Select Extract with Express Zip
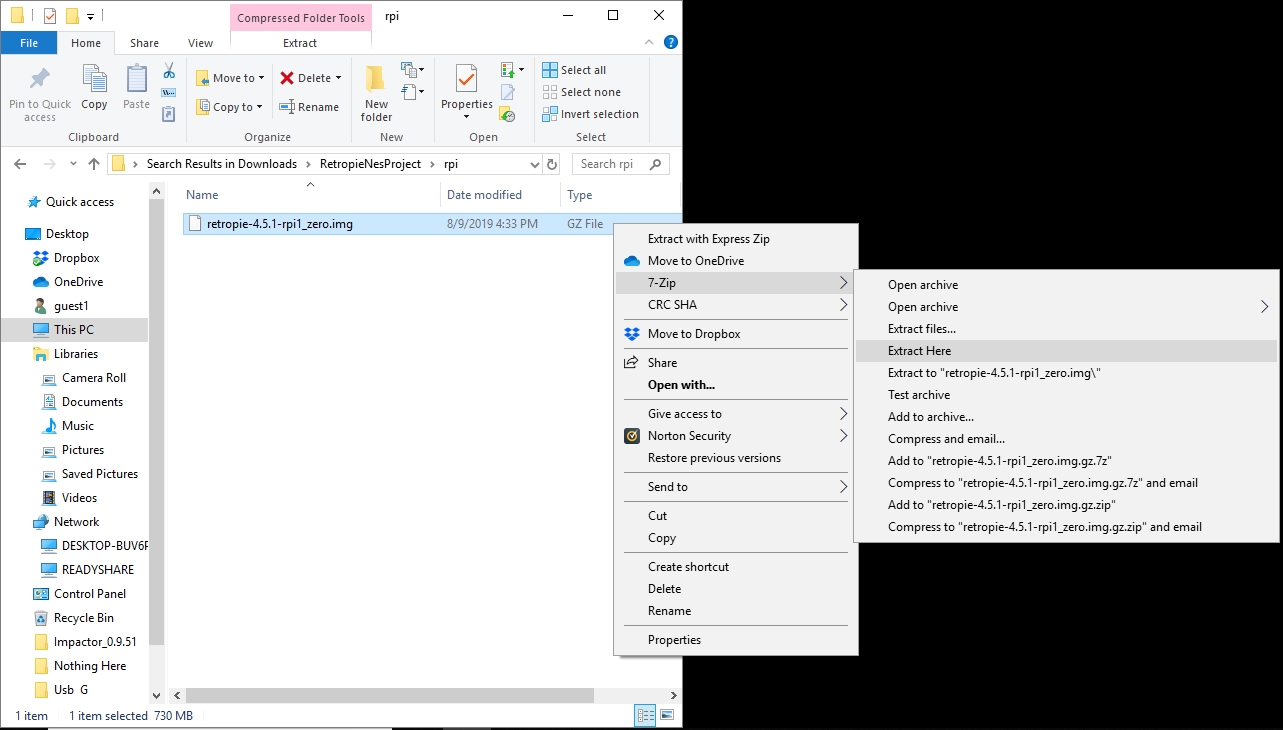Image resolution: width=1283 pixels, height=730 pixels. point(735,239)
